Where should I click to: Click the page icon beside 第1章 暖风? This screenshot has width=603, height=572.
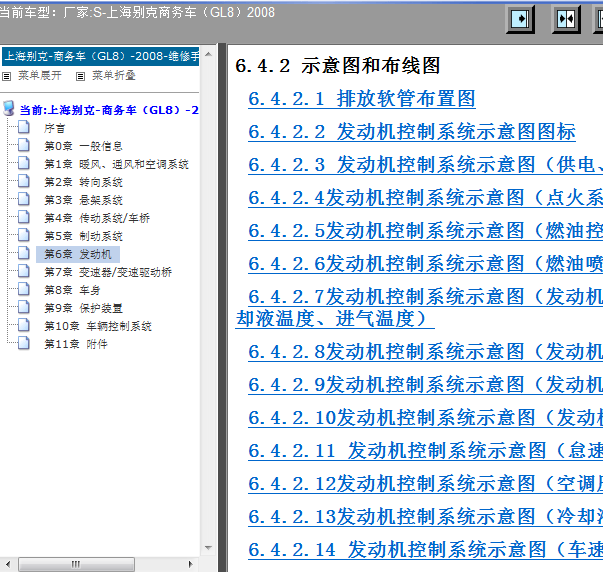pyautogui.click(x=24, y=163)
